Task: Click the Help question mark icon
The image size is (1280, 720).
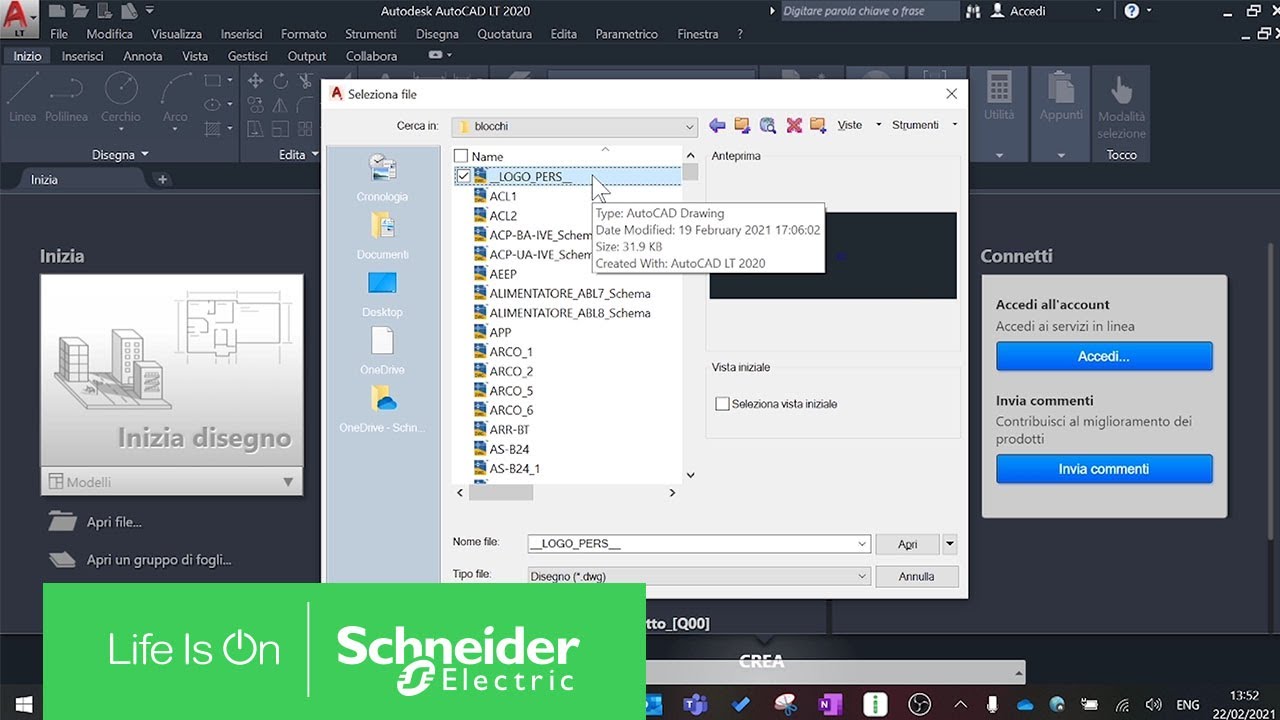Action: click(x=1131, y=11)
